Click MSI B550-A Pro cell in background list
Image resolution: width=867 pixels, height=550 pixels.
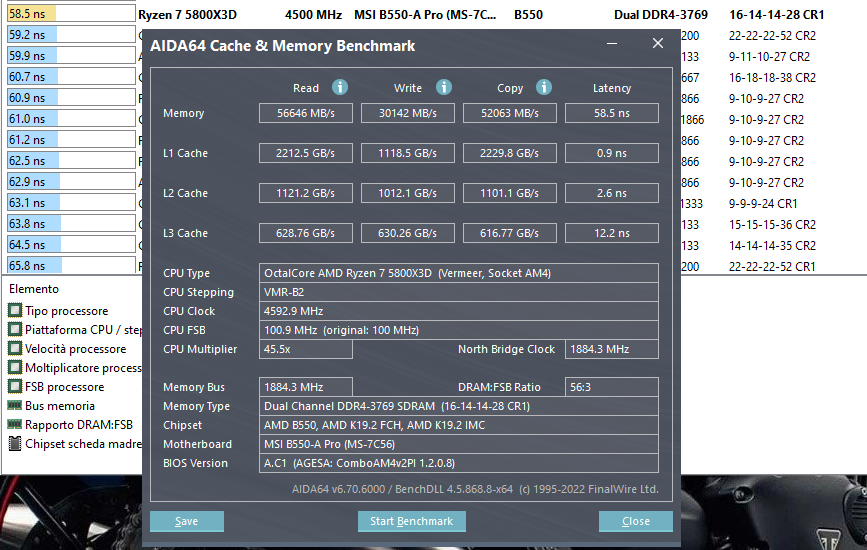coord(425,14)
